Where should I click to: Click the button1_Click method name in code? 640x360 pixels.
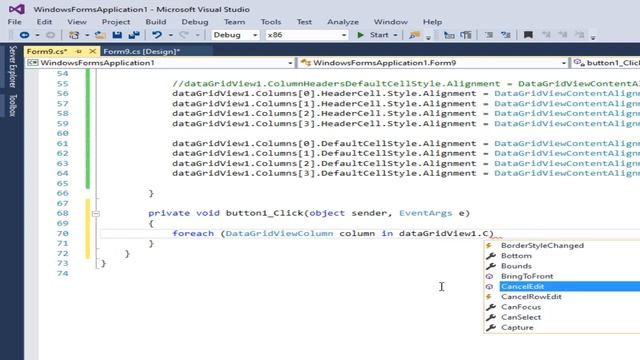(265, 213)
